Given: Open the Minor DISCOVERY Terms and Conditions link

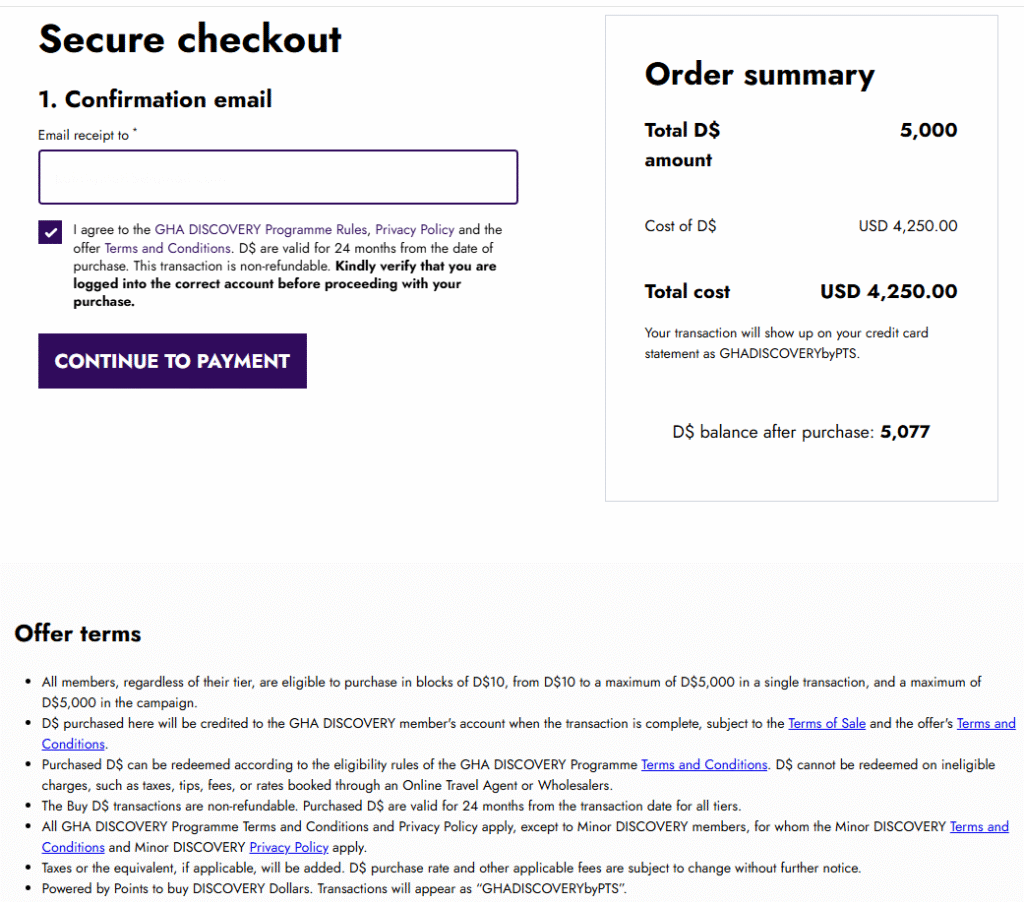Looking at the screenshot, I should click(x=978, y=827).
